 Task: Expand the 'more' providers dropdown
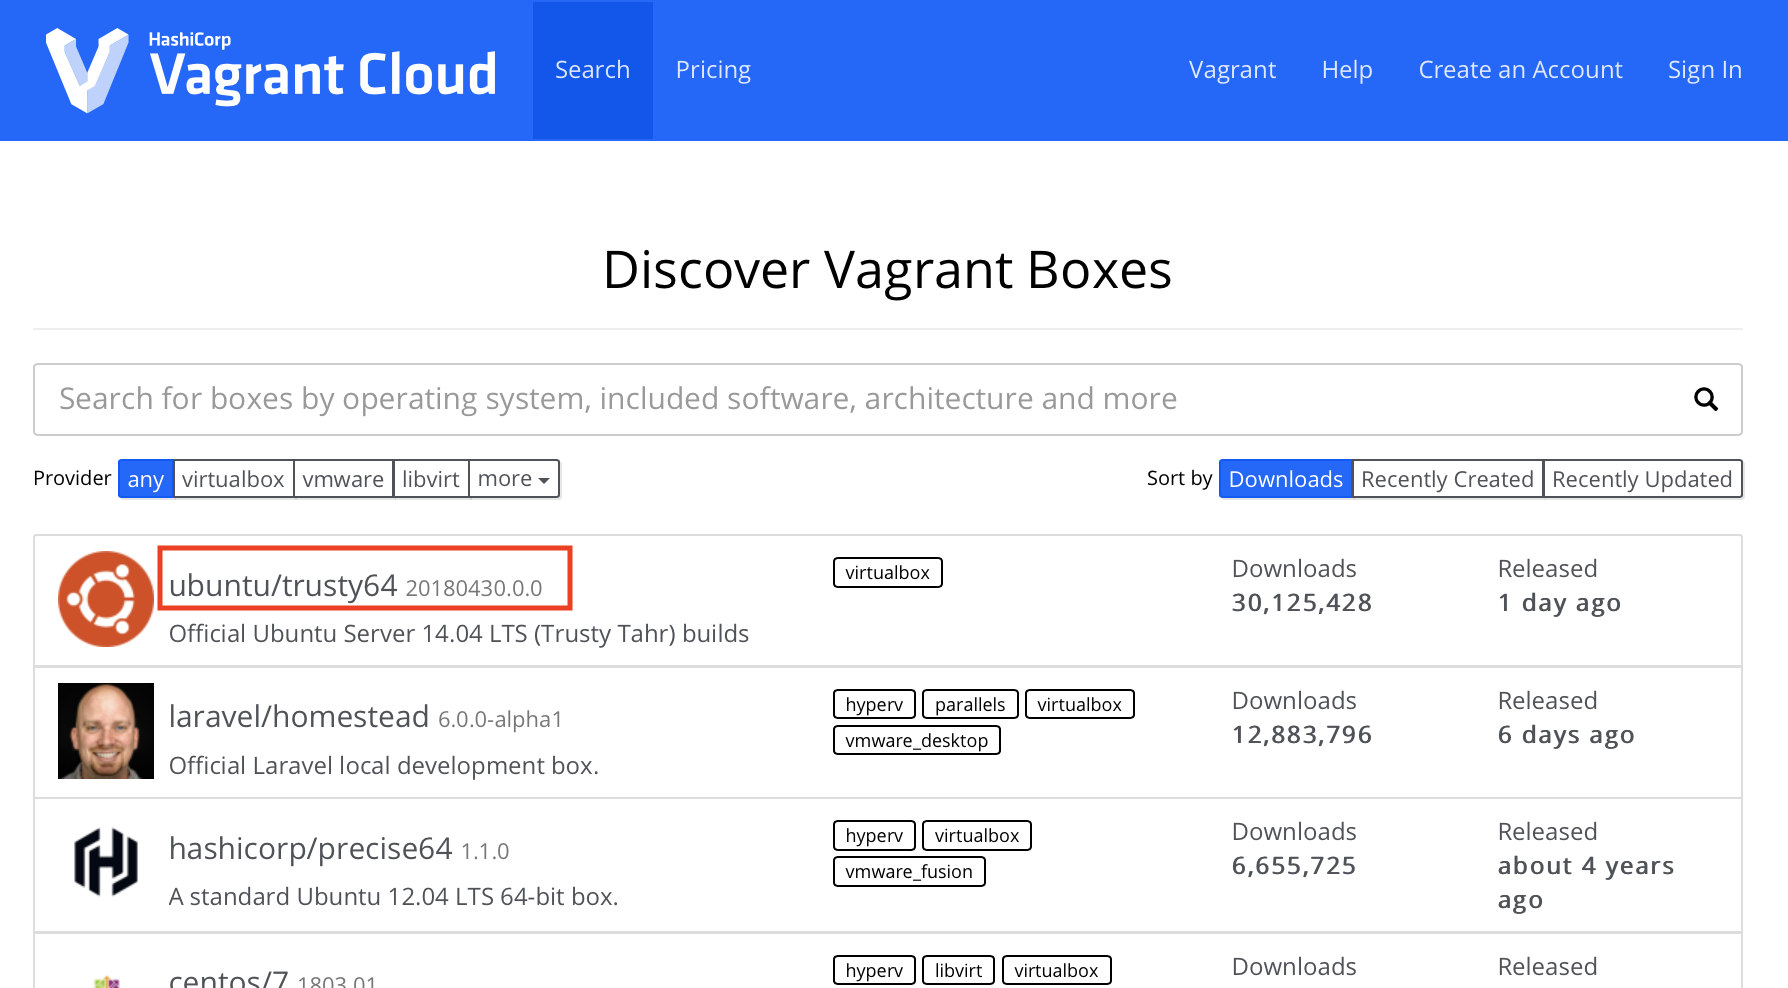[x=514, y=479]
